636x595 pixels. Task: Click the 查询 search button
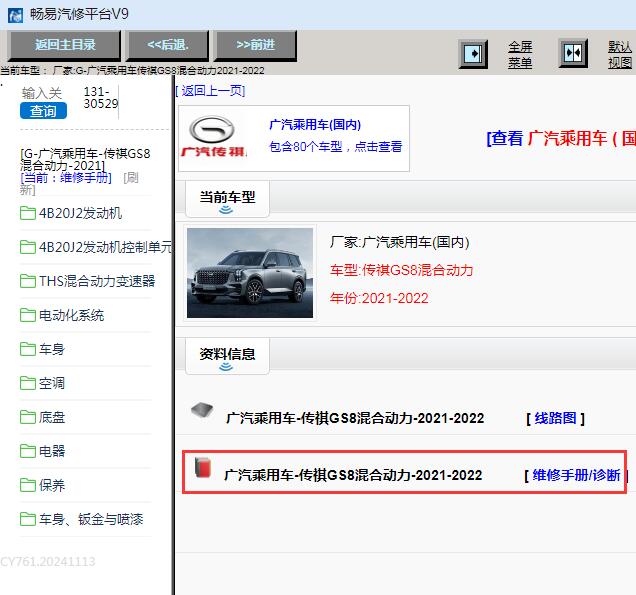pos(43,111)
